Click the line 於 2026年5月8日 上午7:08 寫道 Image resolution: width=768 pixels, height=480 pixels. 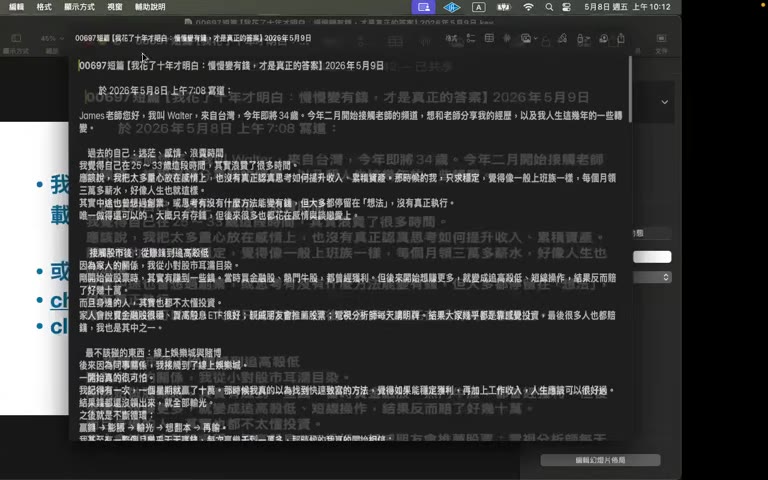pyautogui.click(x=165, y=91)
